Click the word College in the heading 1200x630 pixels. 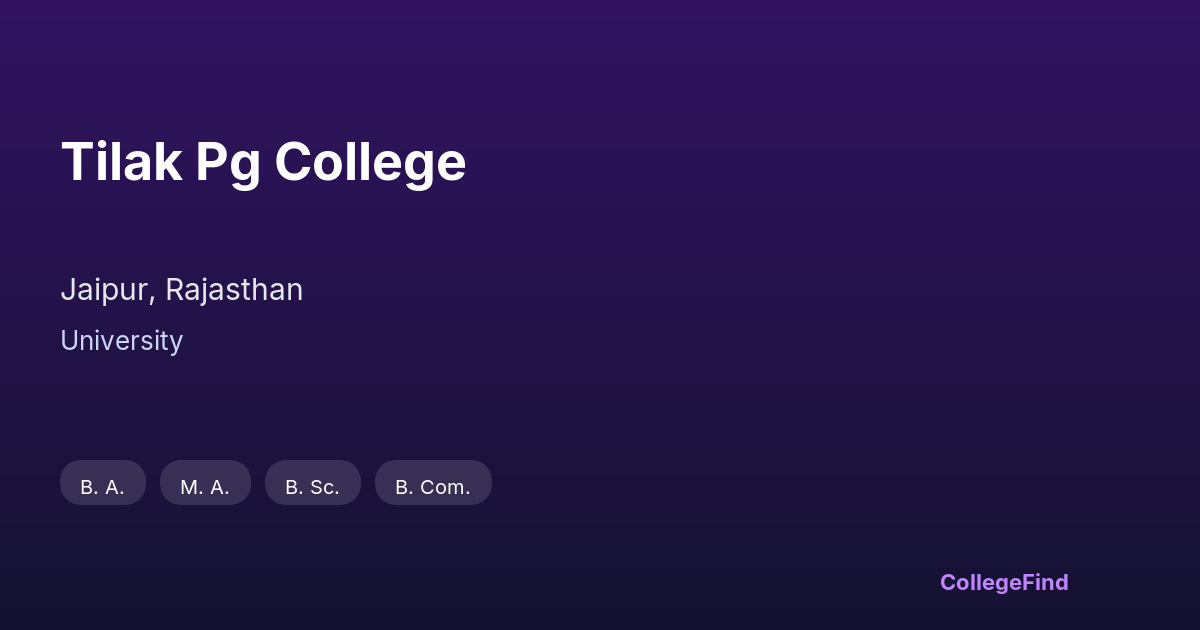370,162
